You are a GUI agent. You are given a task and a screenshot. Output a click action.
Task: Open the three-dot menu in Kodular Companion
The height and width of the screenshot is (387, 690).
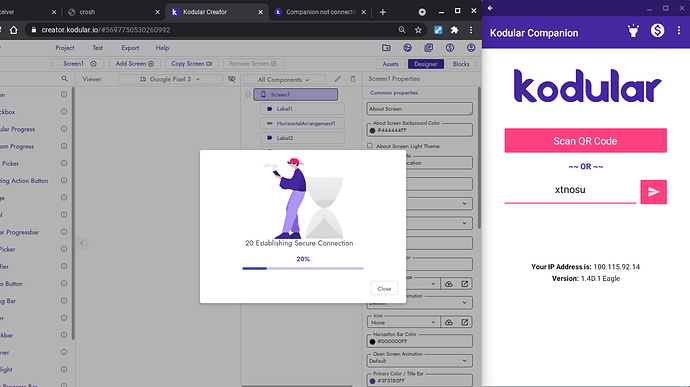[679, 30]
